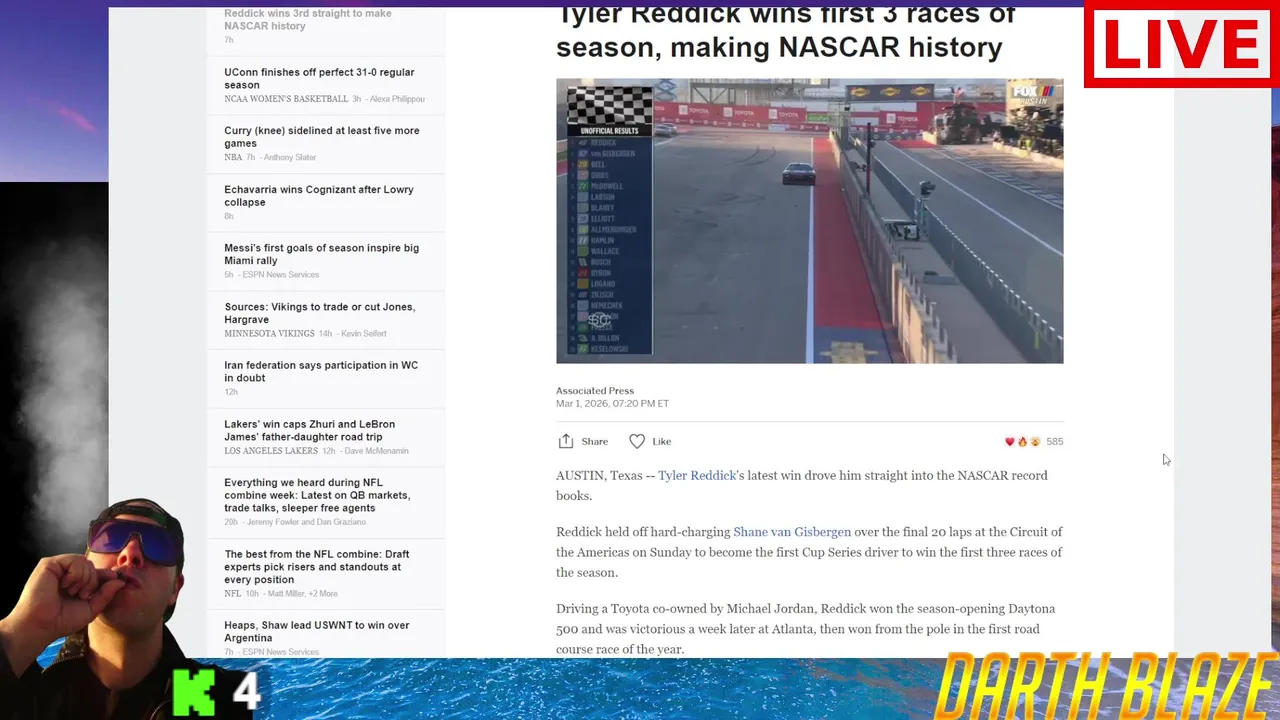The width and height of the screenshot is (1280, 720).
Task: Open the Tyler Reddick player link
Action: click(697, 475)
